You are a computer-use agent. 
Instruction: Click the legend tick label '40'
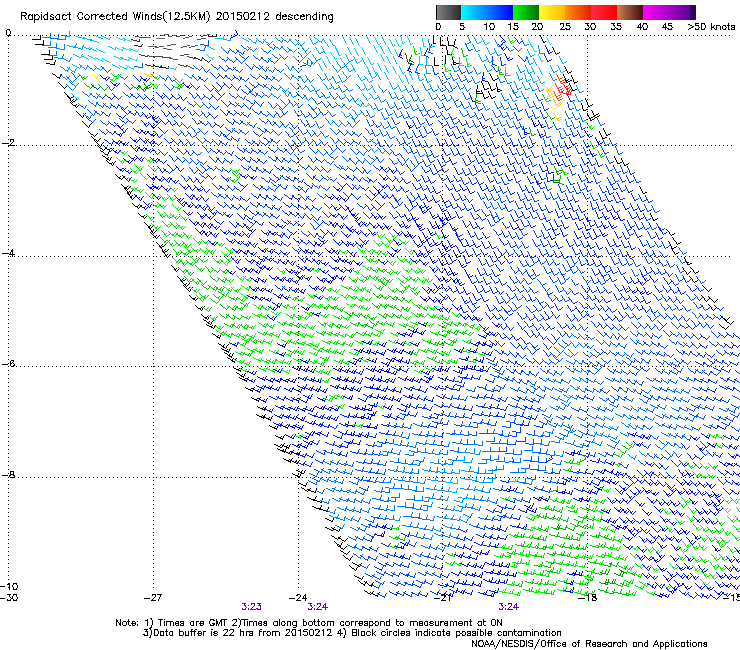(x=642, y=26)
